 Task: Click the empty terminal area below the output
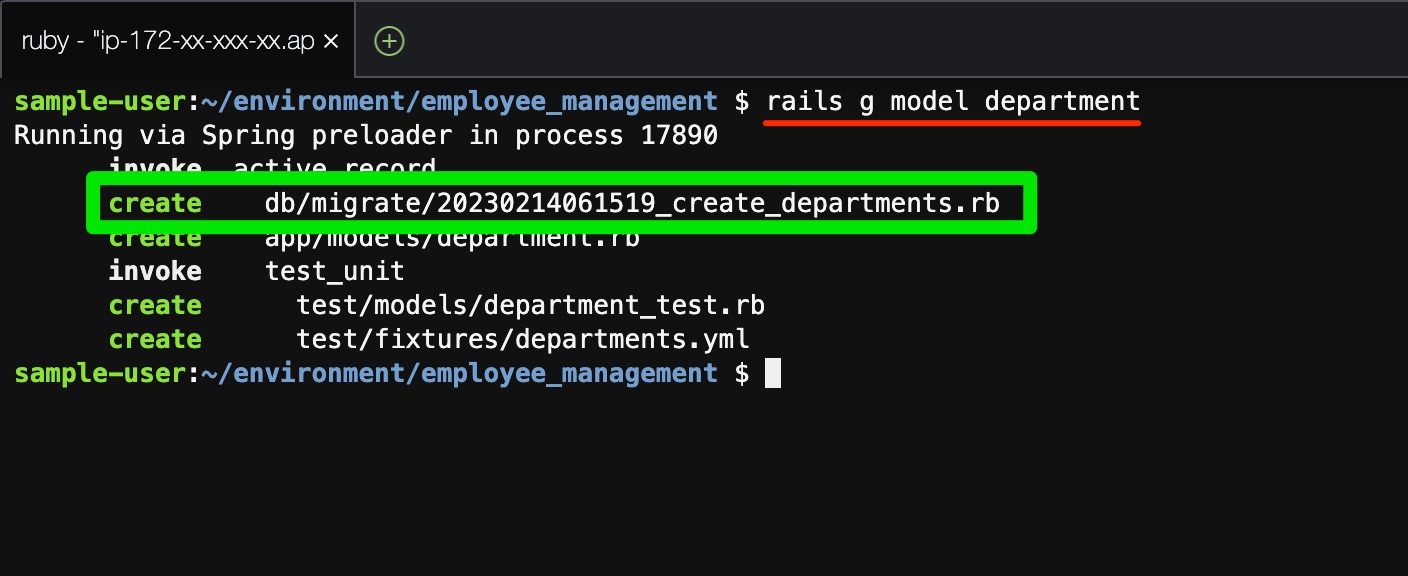(x=700, y=480)
